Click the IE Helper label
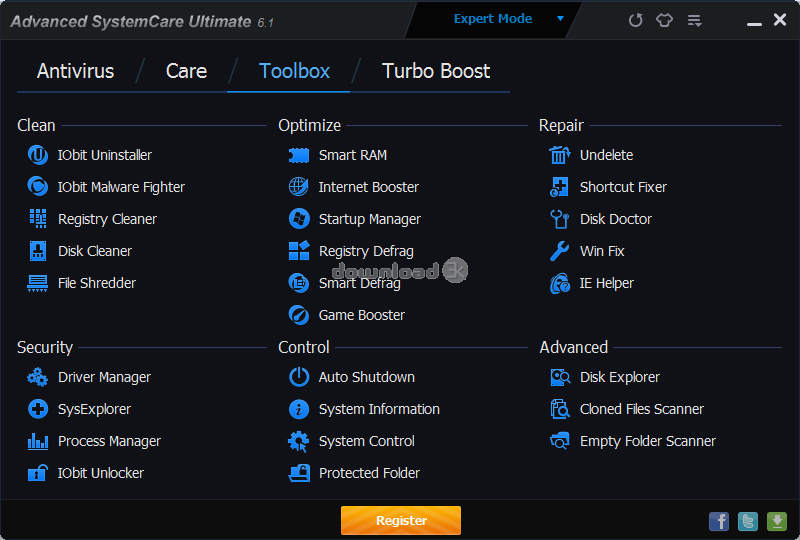800x540 pixels. pyautogui.click(x=606, y=283)
